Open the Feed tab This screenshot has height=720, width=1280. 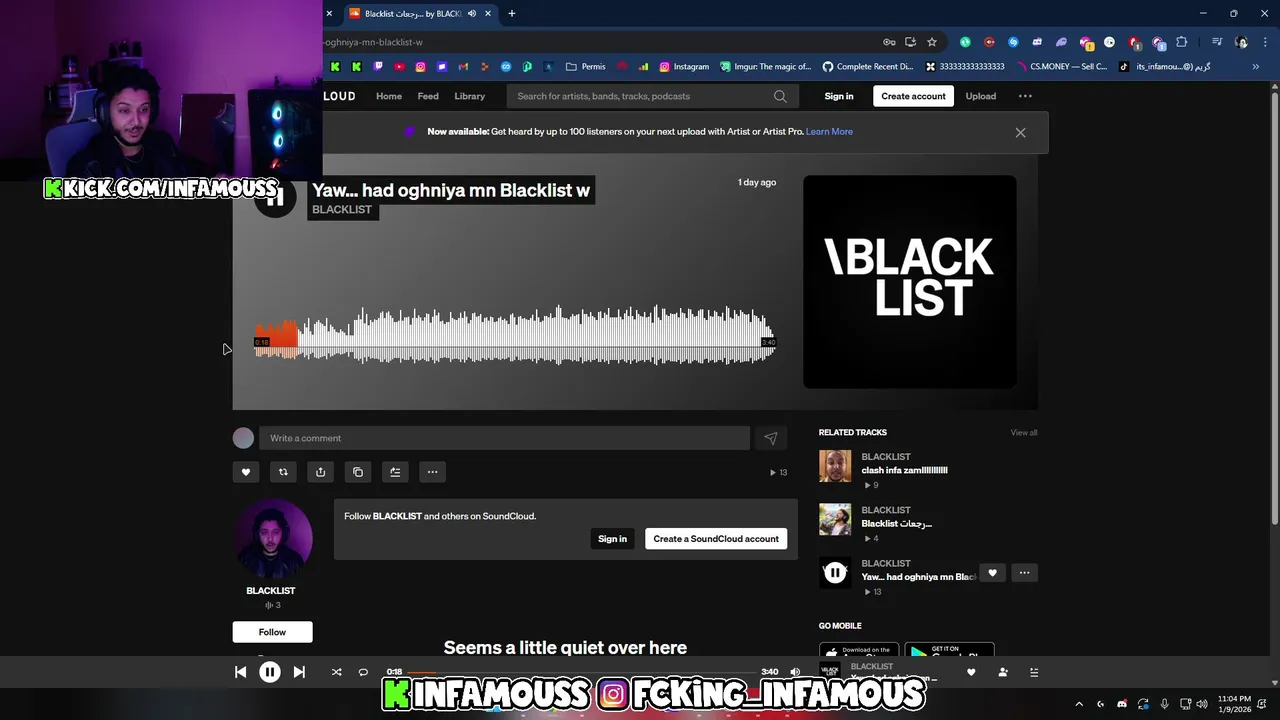point(428,96)
